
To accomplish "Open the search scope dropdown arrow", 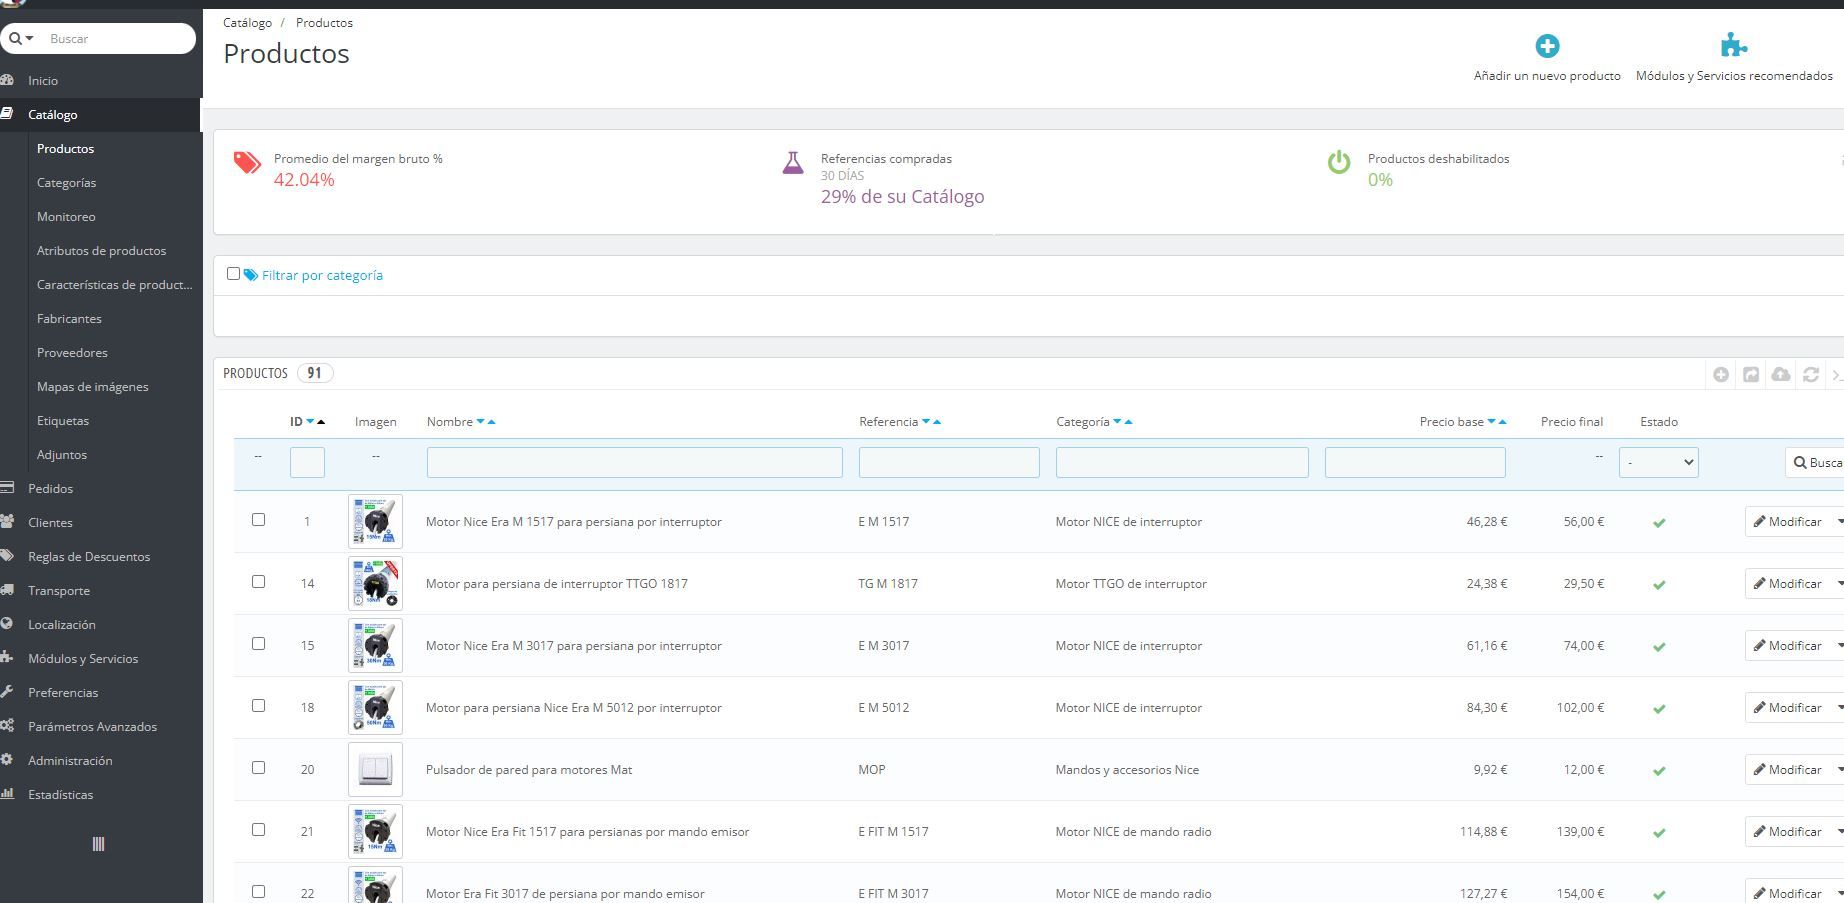I will (x=30, y=39).
